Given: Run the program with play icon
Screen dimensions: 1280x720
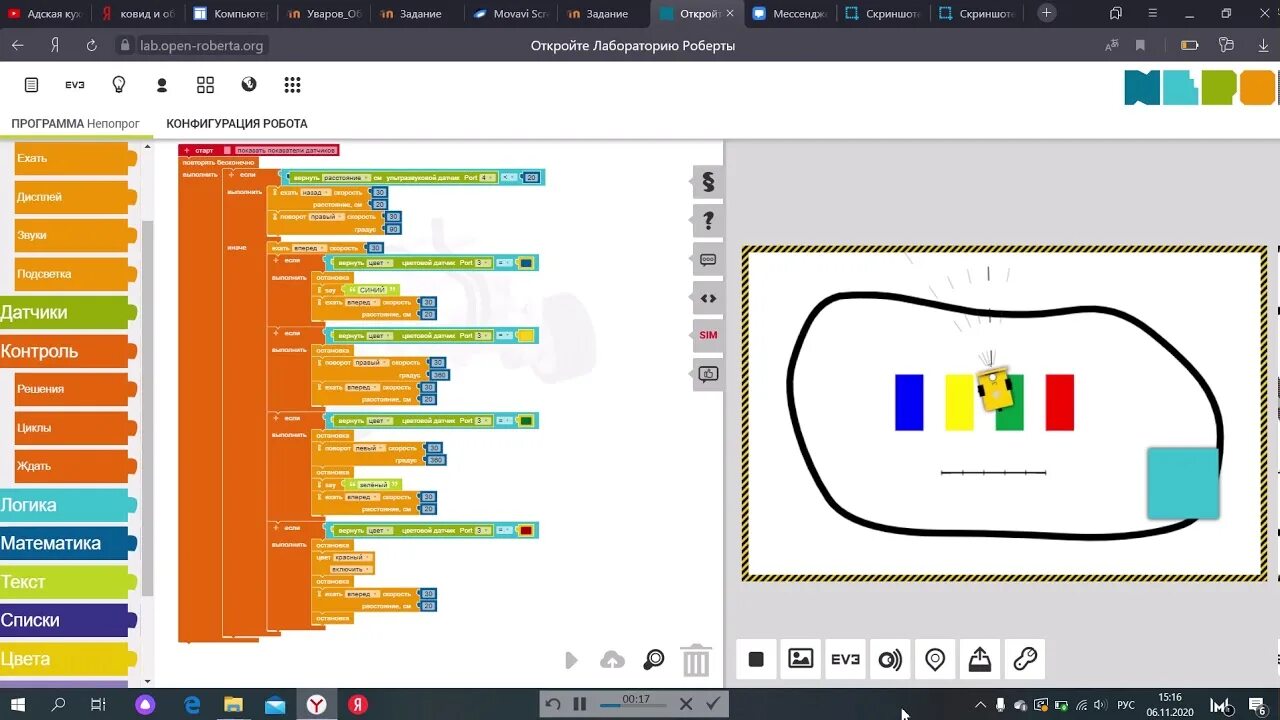Looking at the screenshot, I should pos(571,660).
